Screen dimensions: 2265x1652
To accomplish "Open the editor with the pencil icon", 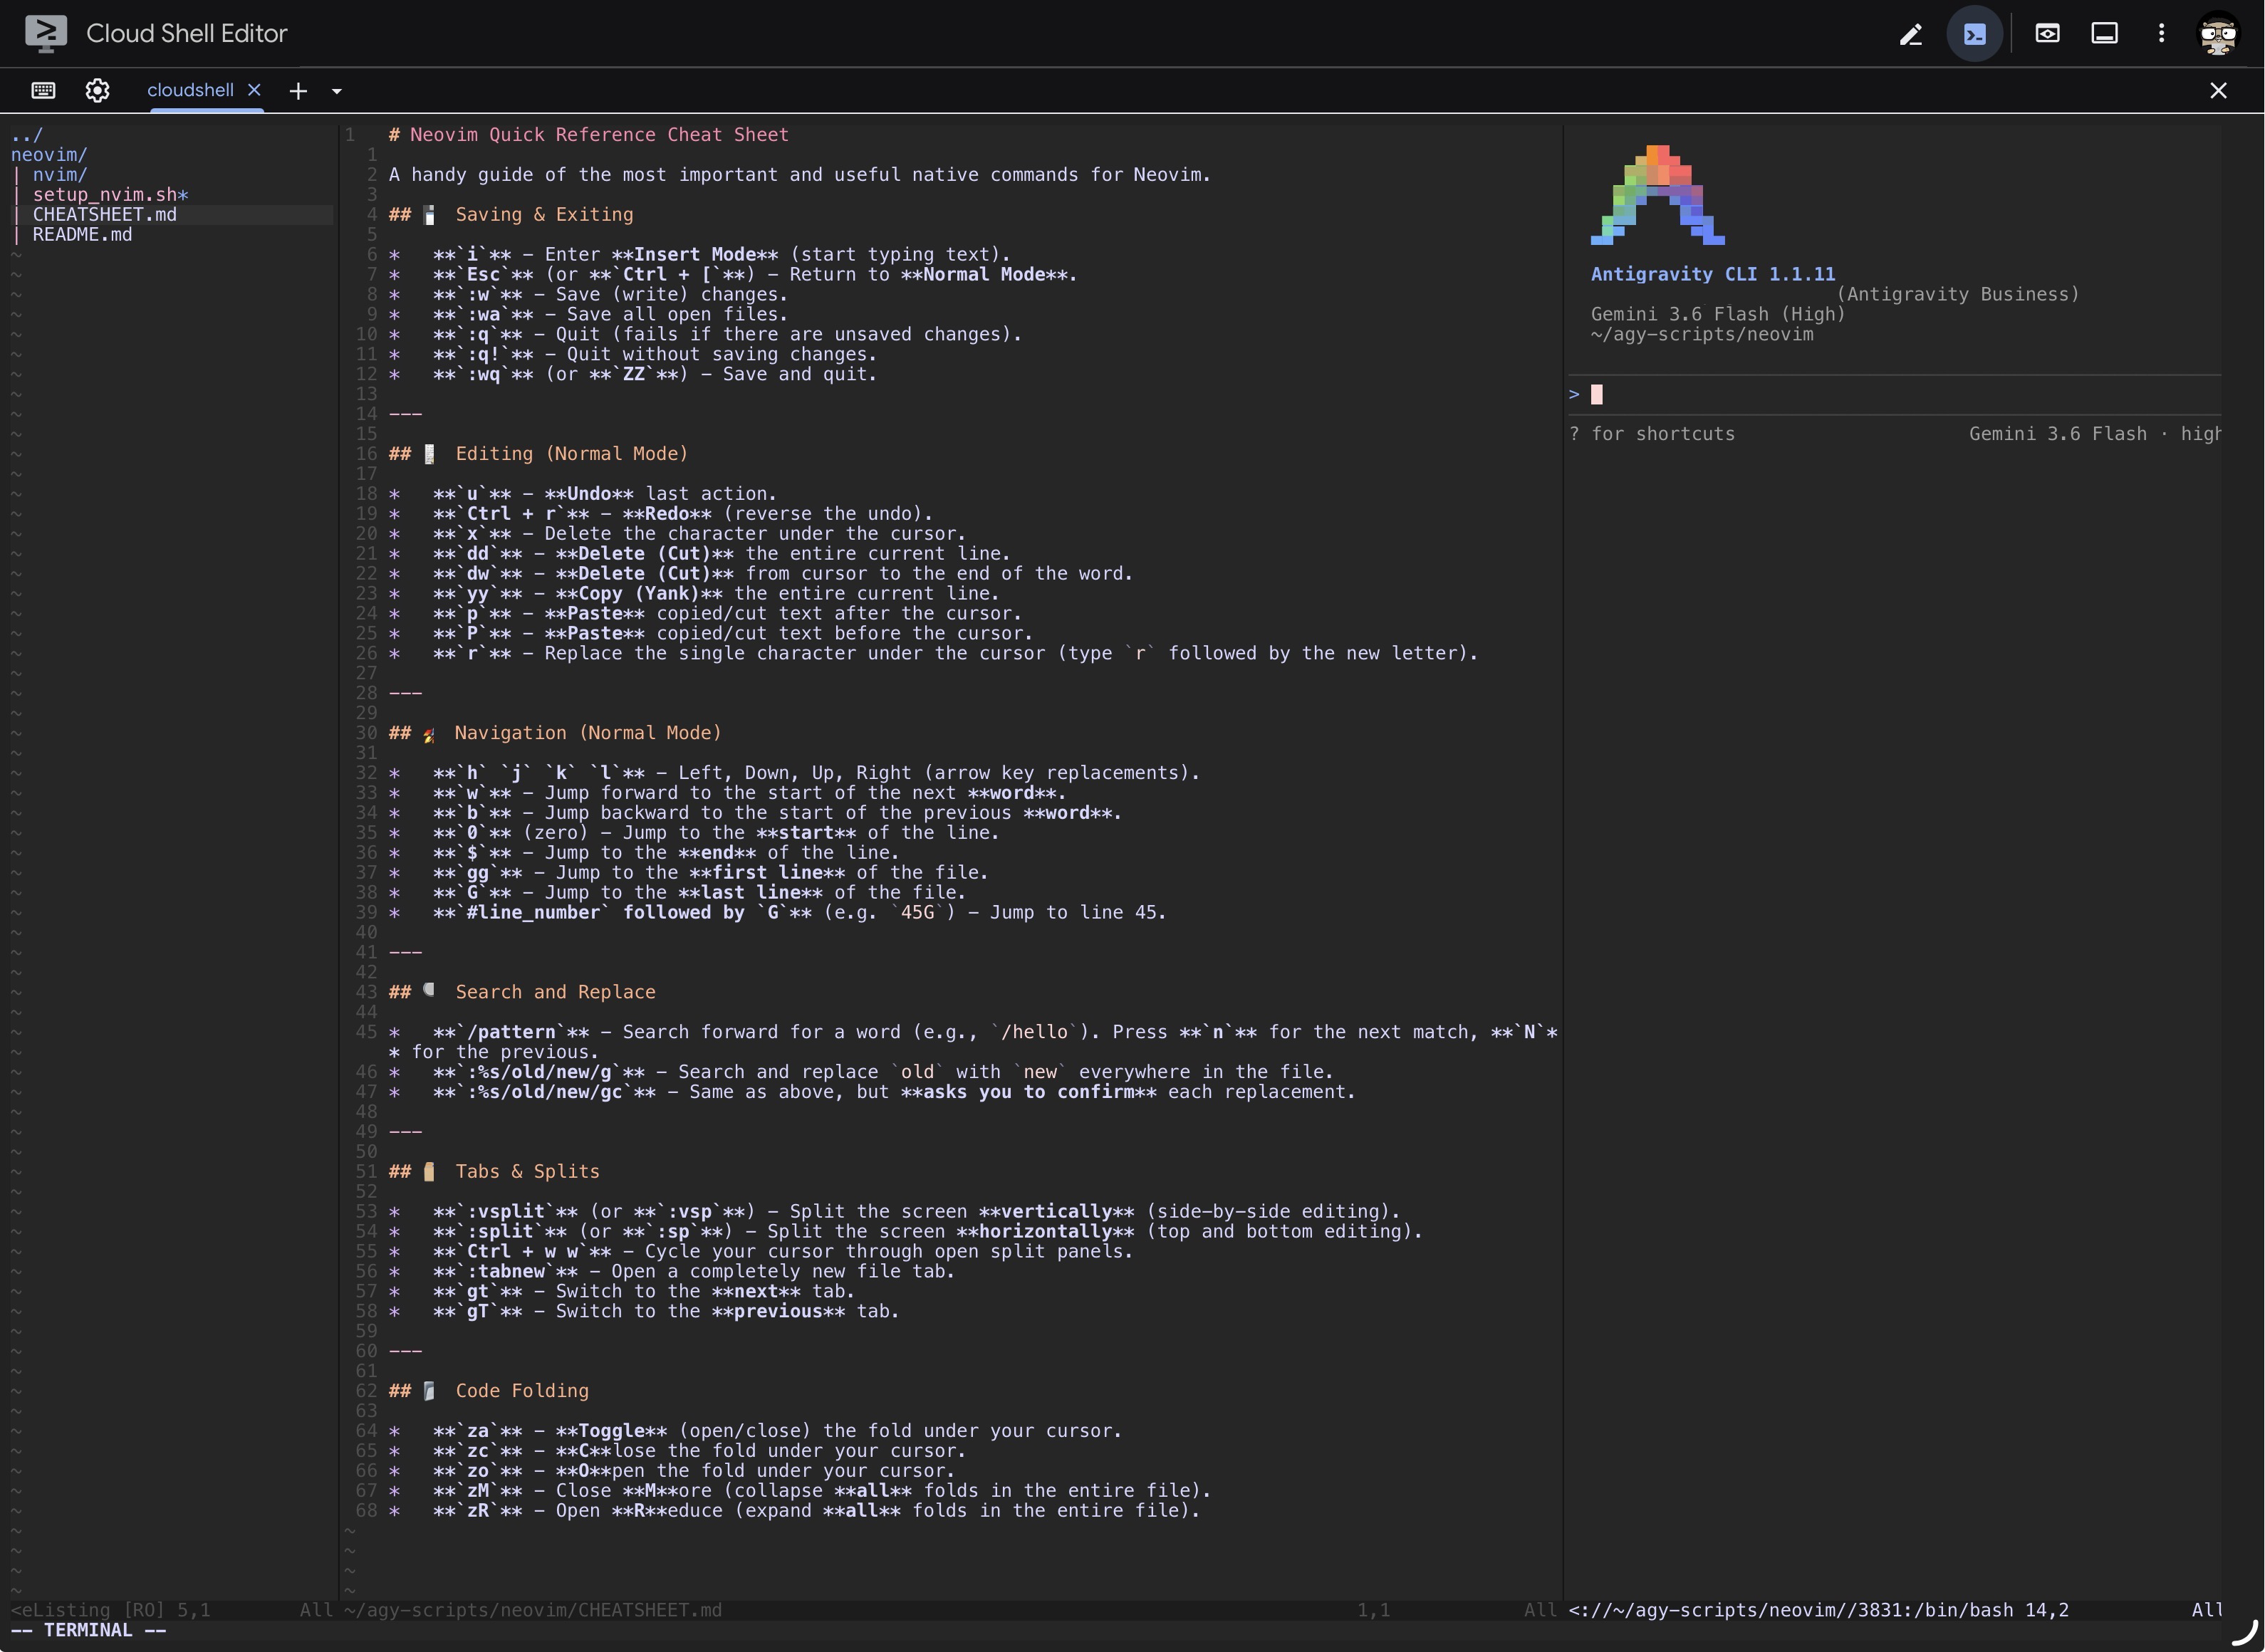I will [1910, 34].
